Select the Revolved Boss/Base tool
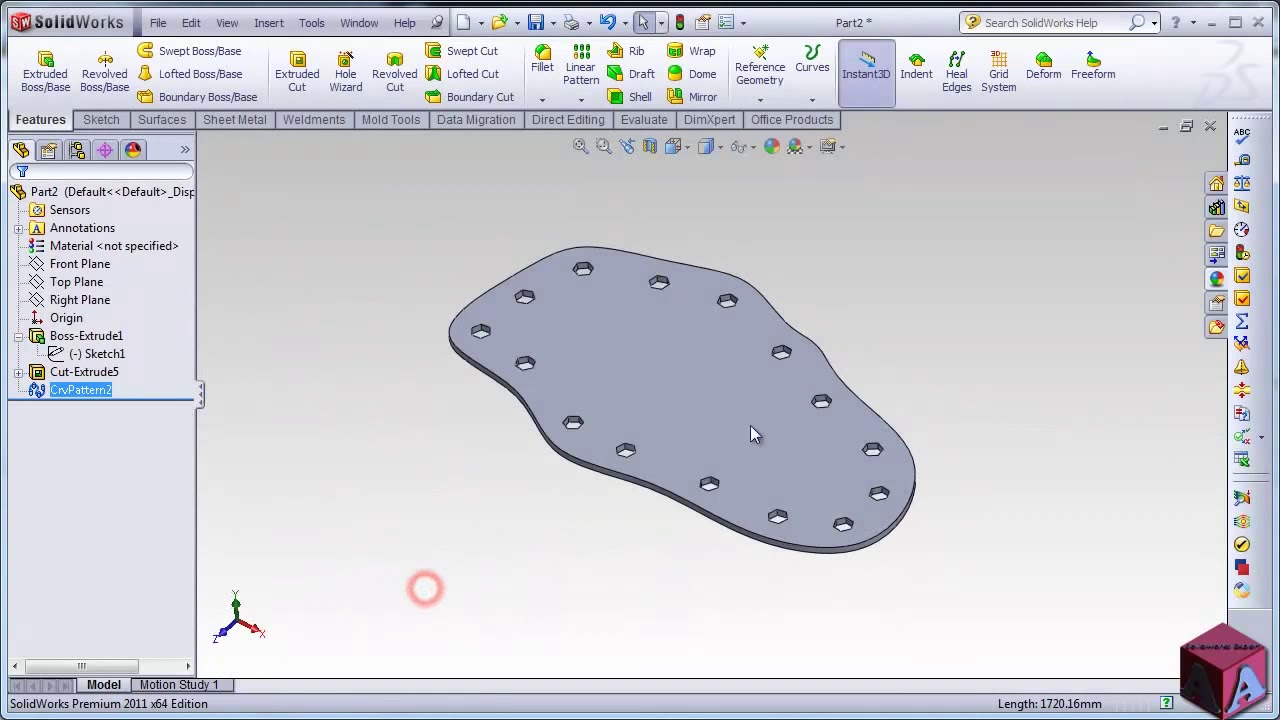The image size is (1280, 720). (105, 72)
